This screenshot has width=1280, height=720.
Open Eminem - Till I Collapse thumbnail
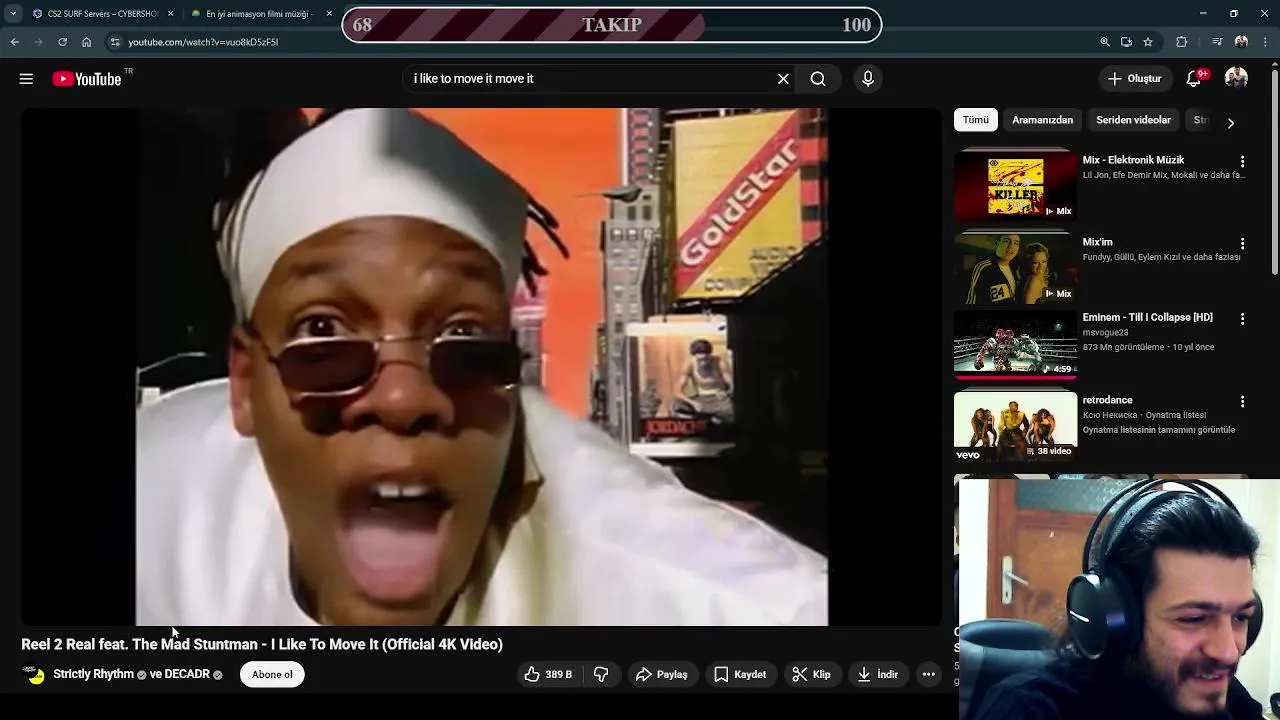click(x=1015, y=344)
